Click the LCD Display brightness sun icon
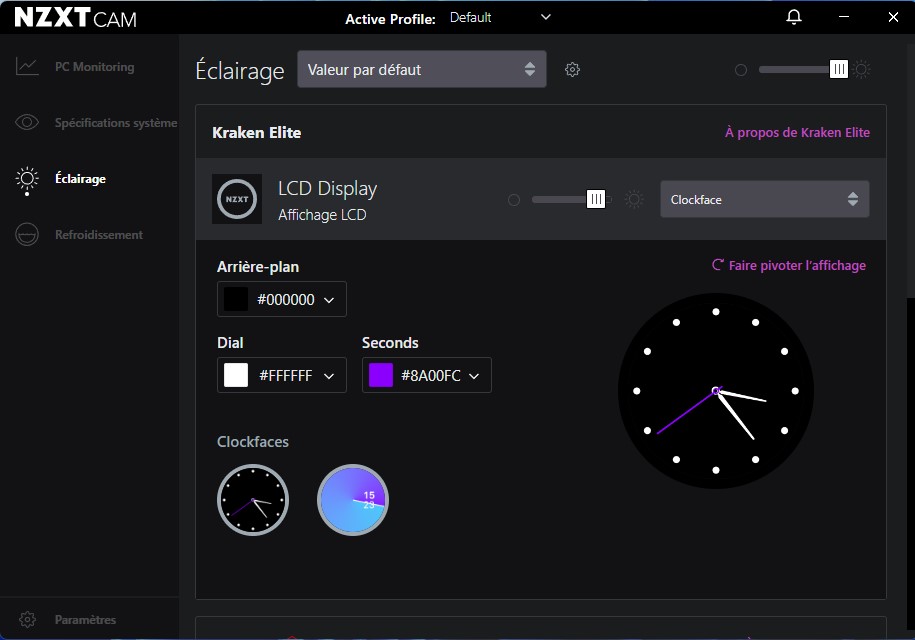The image size is (915, 640). (634, 199)
